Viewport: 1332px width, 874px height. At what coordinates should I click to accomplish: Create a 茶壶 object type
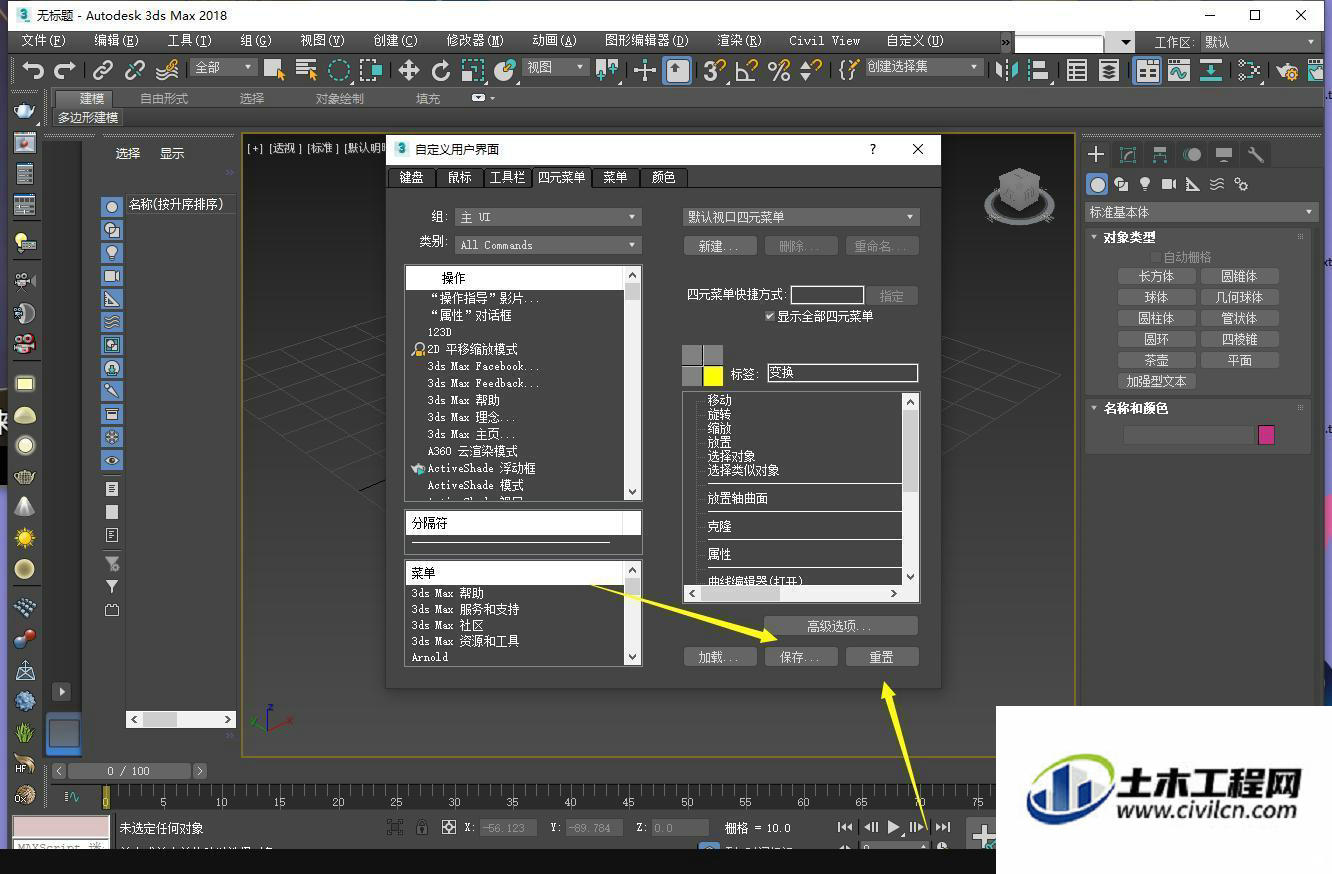pos(1156,360)
